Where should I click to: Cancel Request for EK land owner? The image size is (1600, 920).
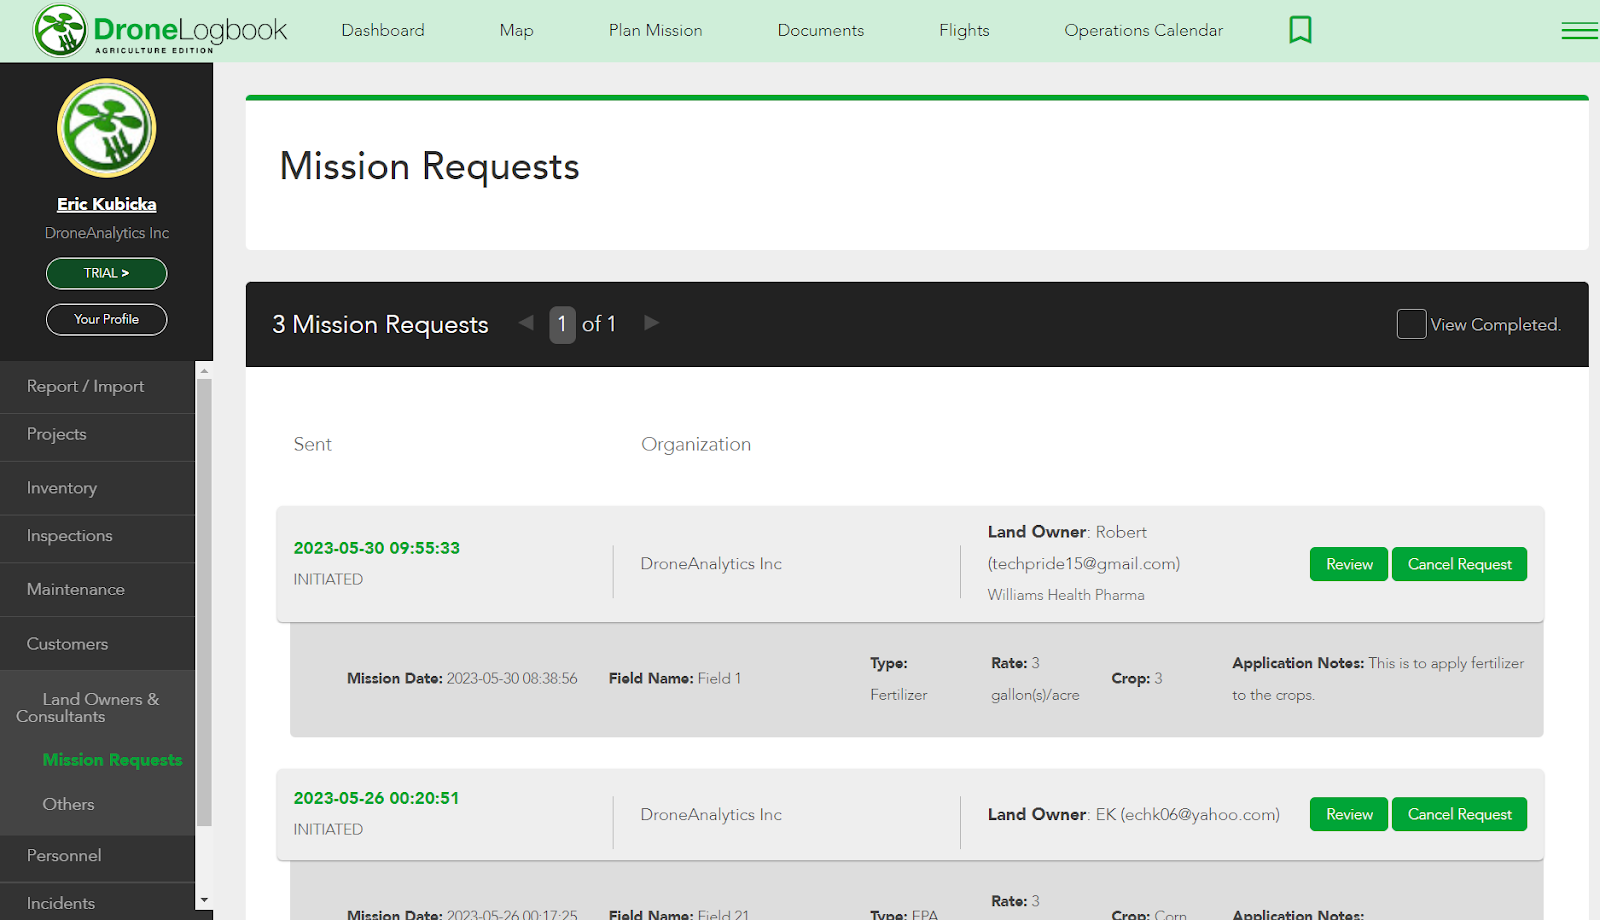point(1459,814)
